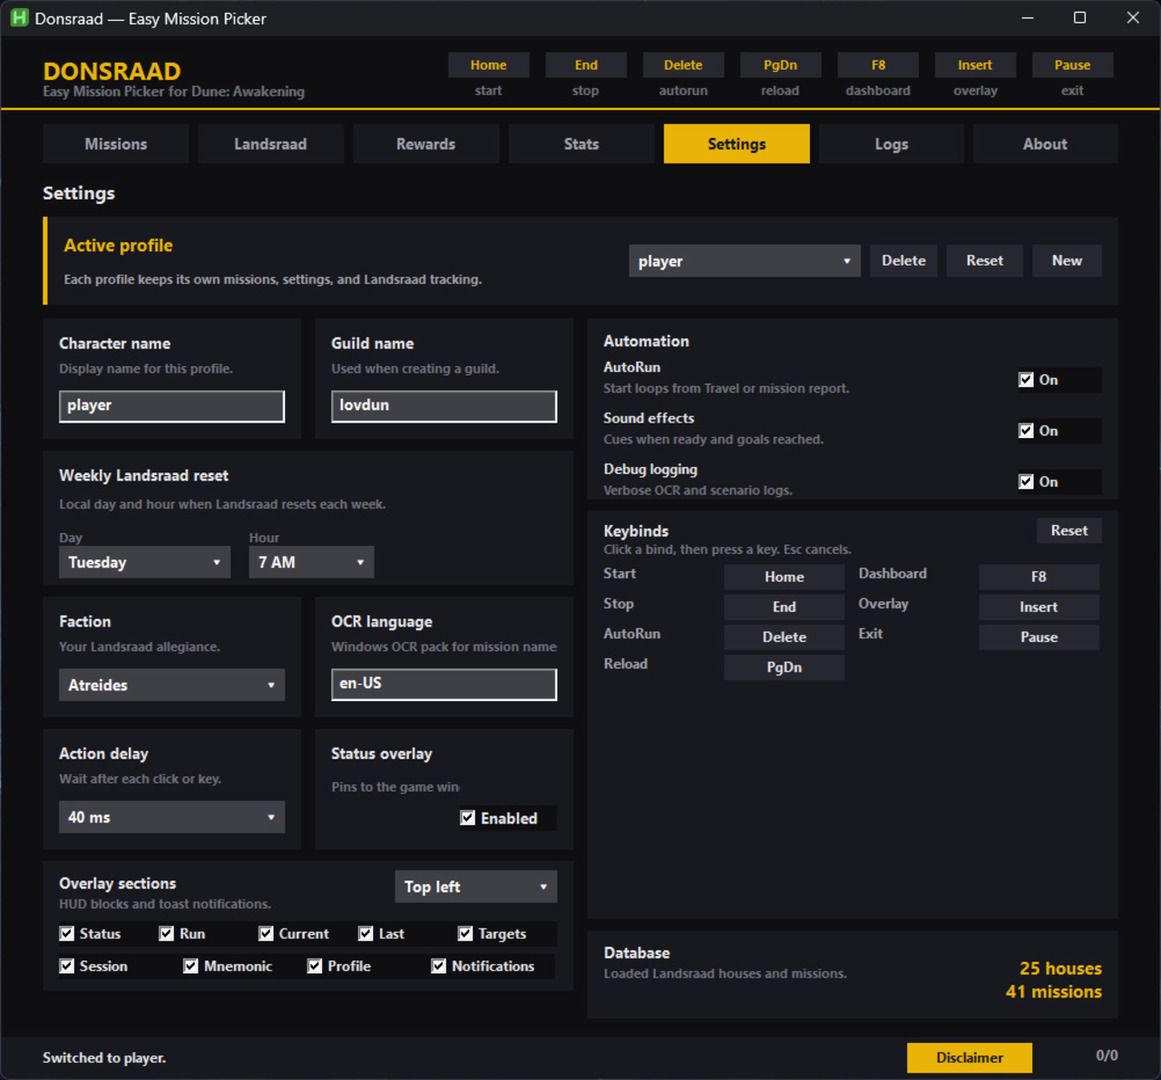Click the 0/0 counter in status bar
The image size is (1161, 1080).
(x=1107, y=1056)
